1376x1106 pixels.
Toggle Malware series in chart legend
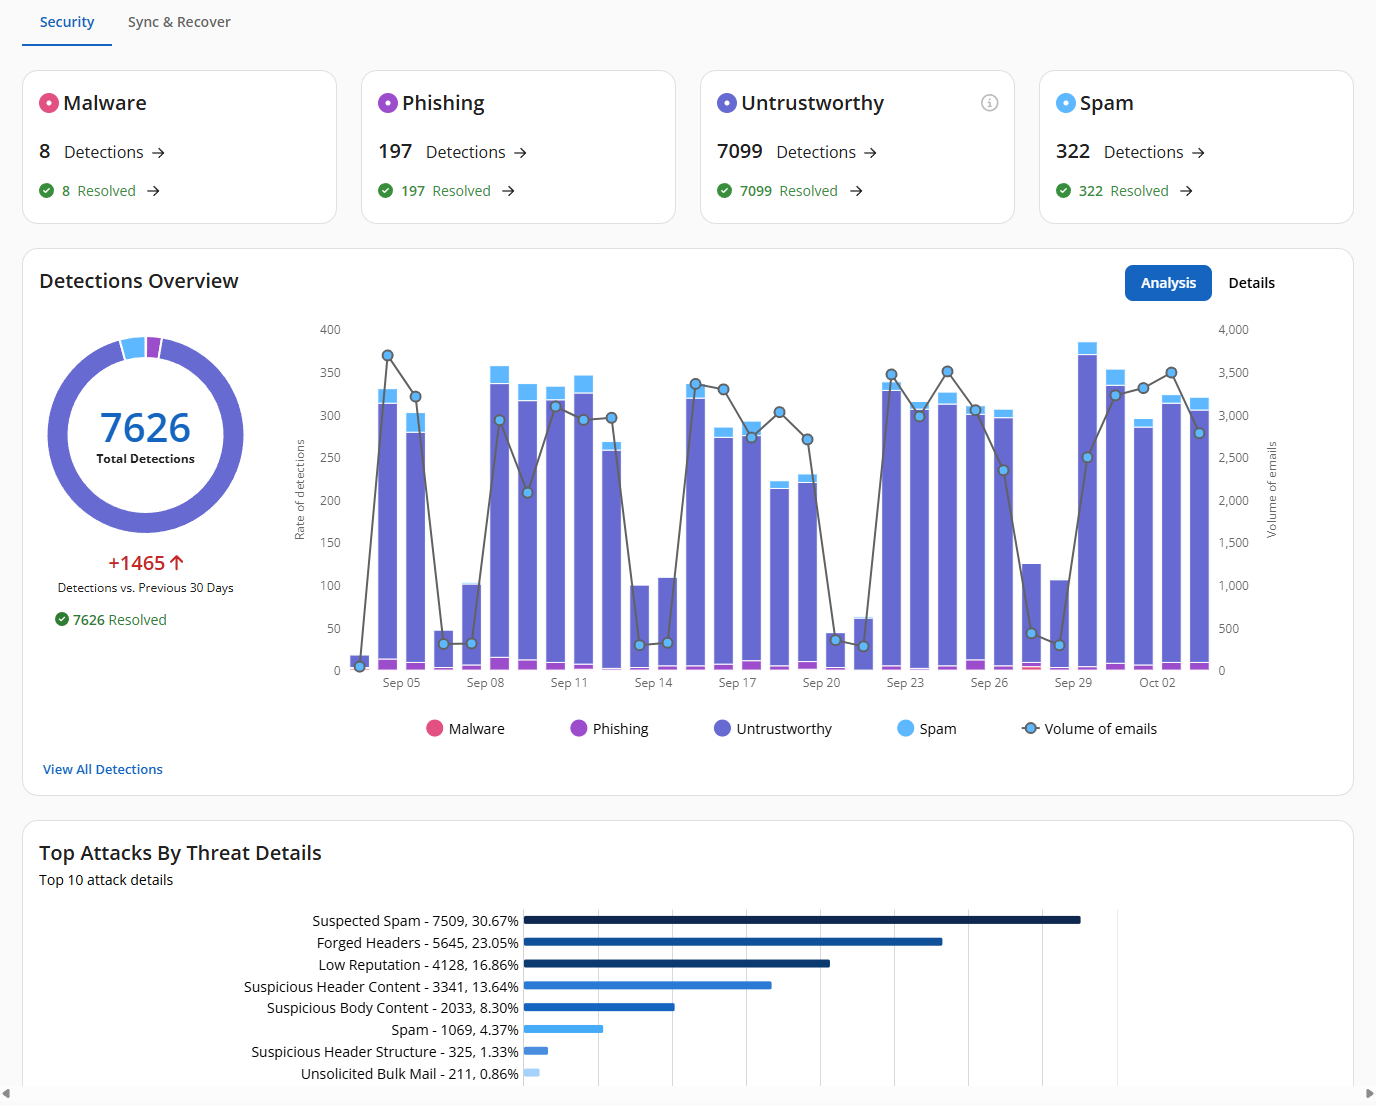465,729
